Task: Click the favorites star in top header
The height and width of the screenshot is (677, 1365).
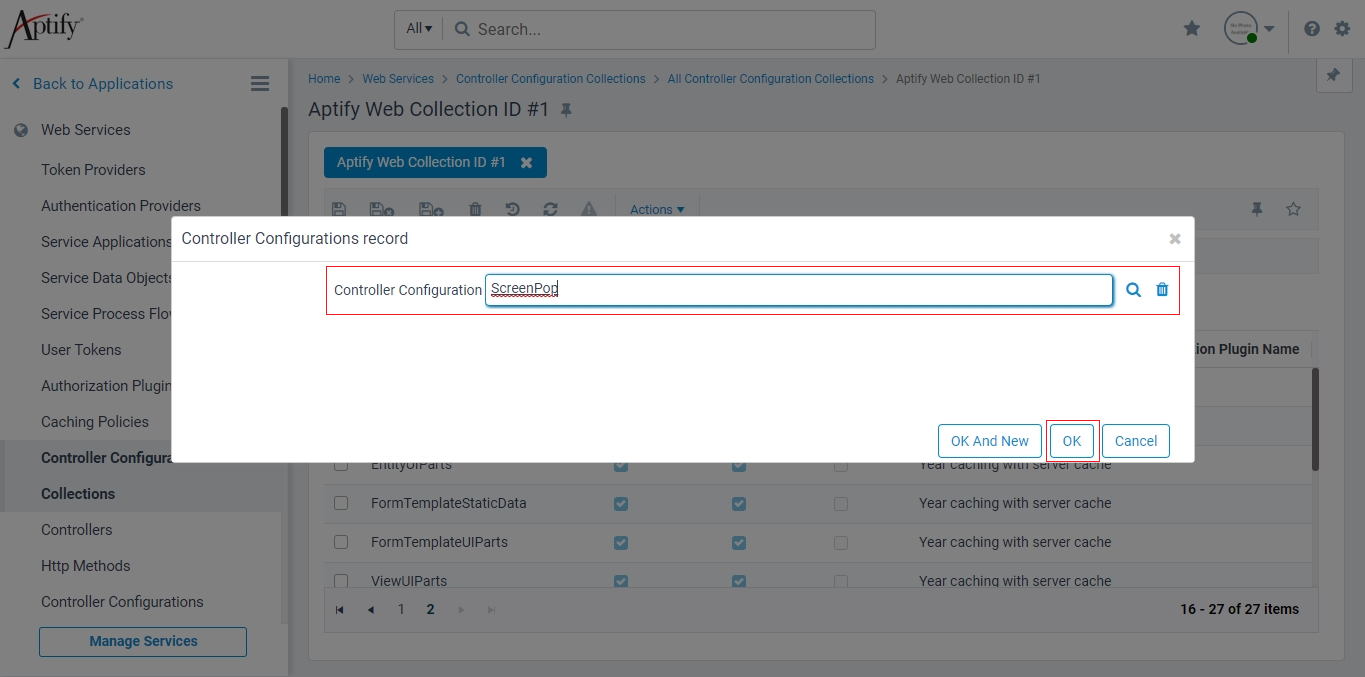Action: [x=1192, y=29]
